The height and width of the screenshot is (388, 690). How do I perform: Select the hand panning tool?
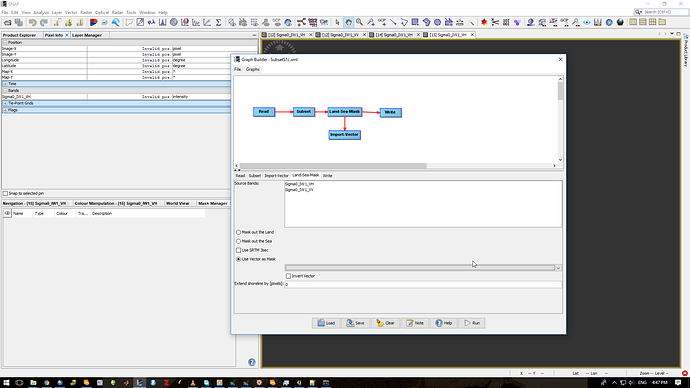click(x=349, y=22)
